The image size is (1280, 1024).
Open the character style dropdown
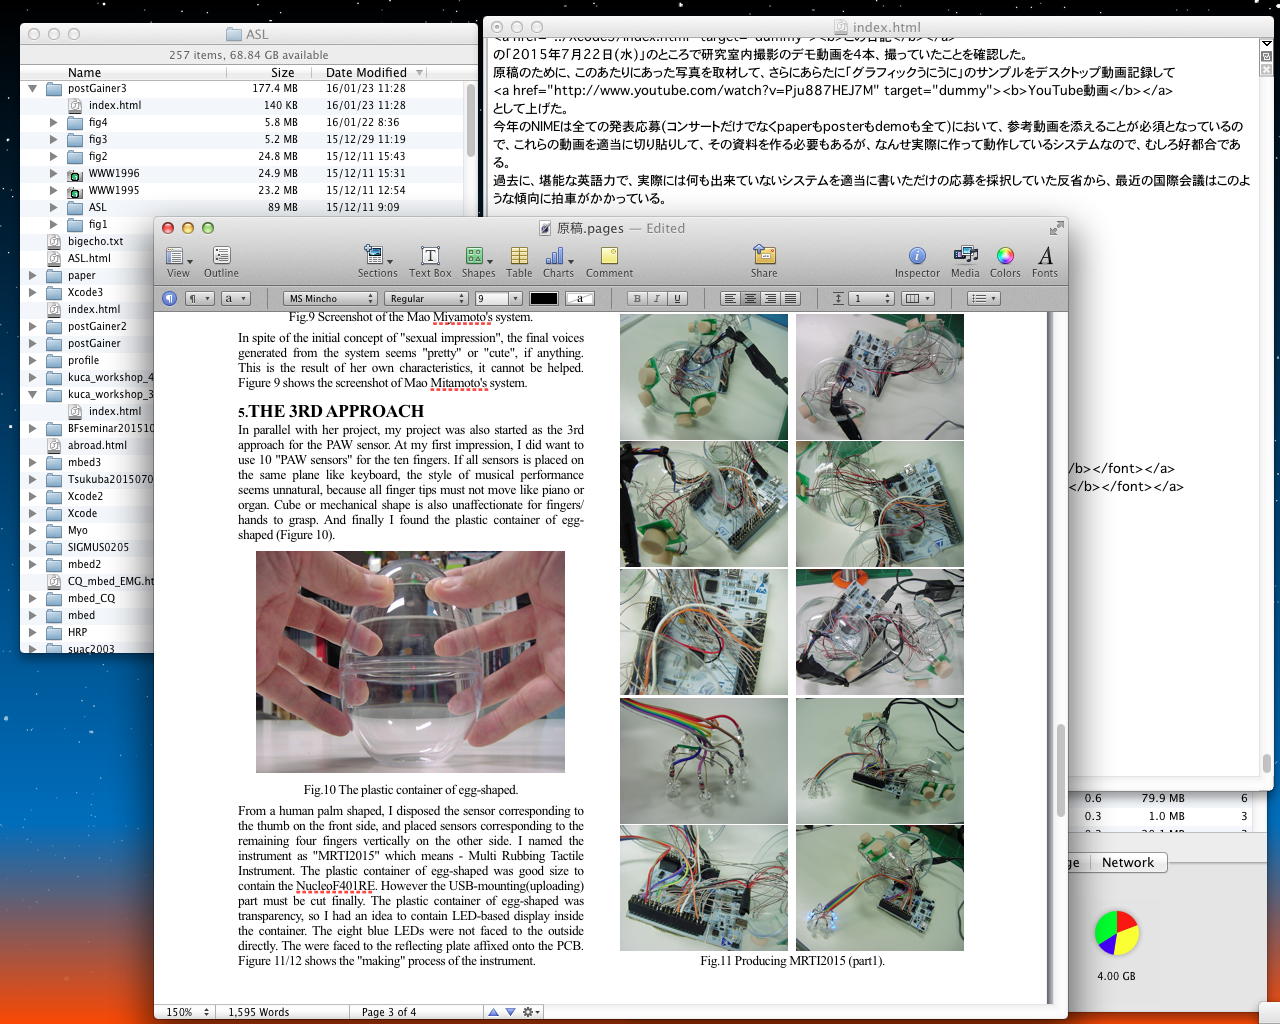click(x=235, y=298)
